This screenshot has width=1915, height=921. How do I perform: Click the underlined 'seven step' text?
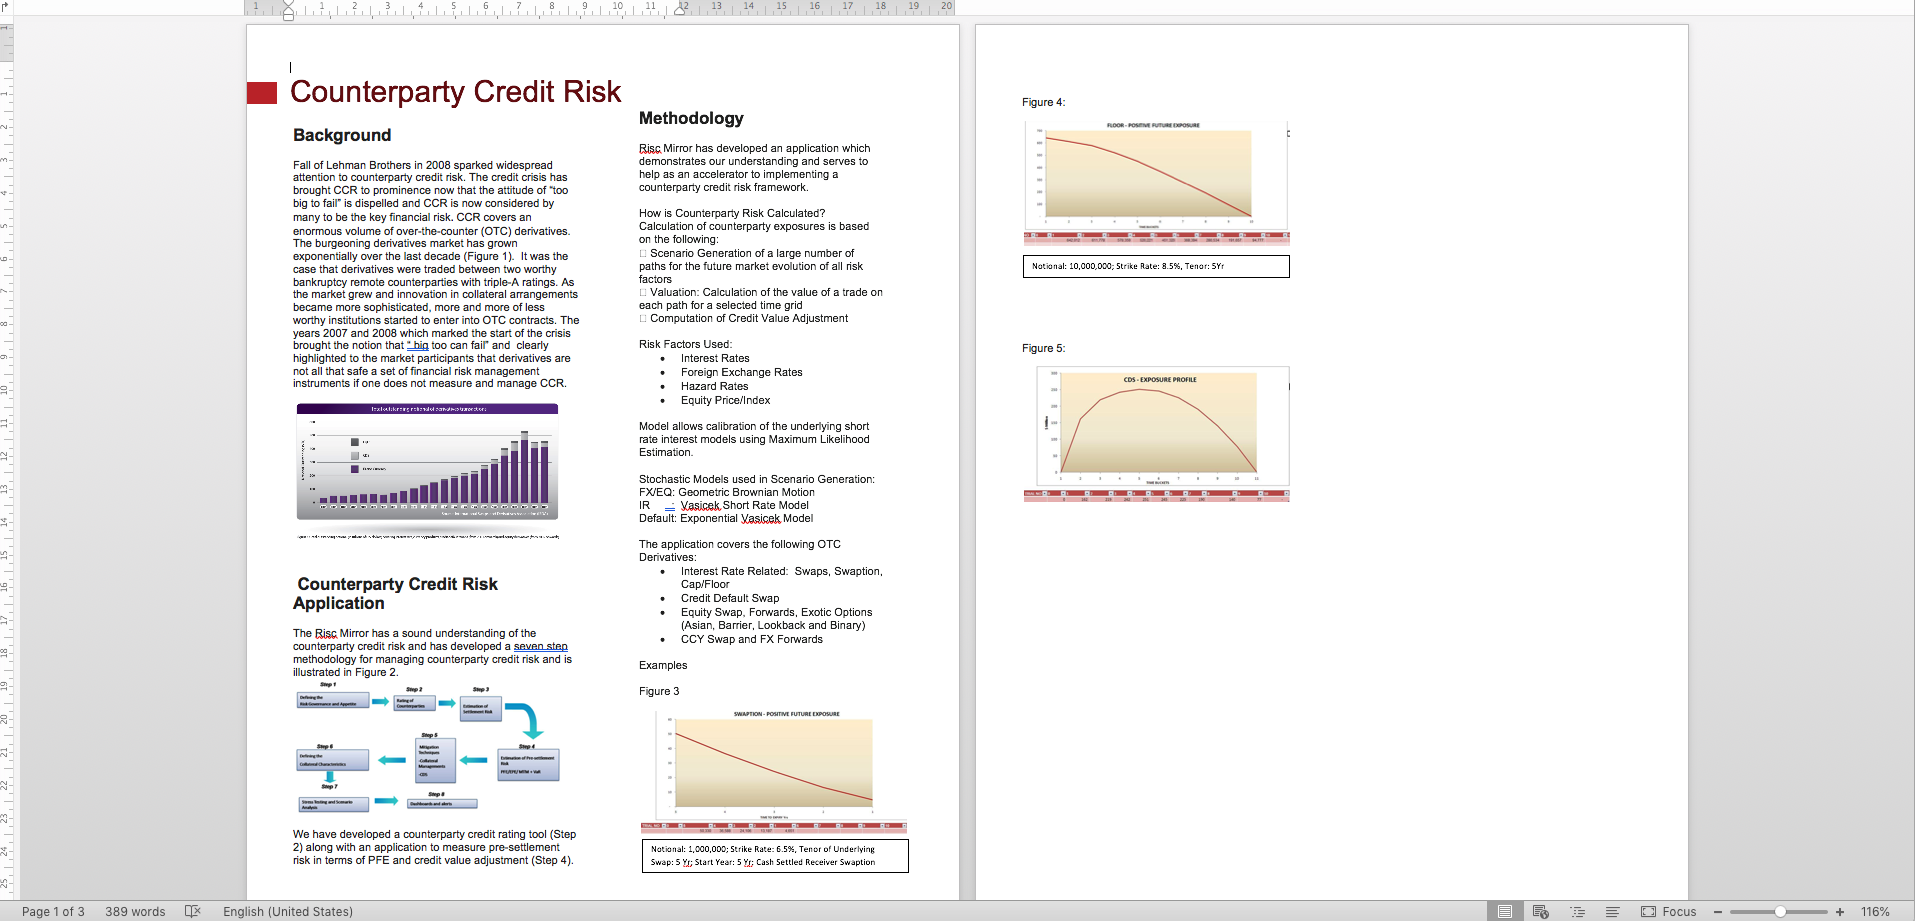(x=540, y=646)
